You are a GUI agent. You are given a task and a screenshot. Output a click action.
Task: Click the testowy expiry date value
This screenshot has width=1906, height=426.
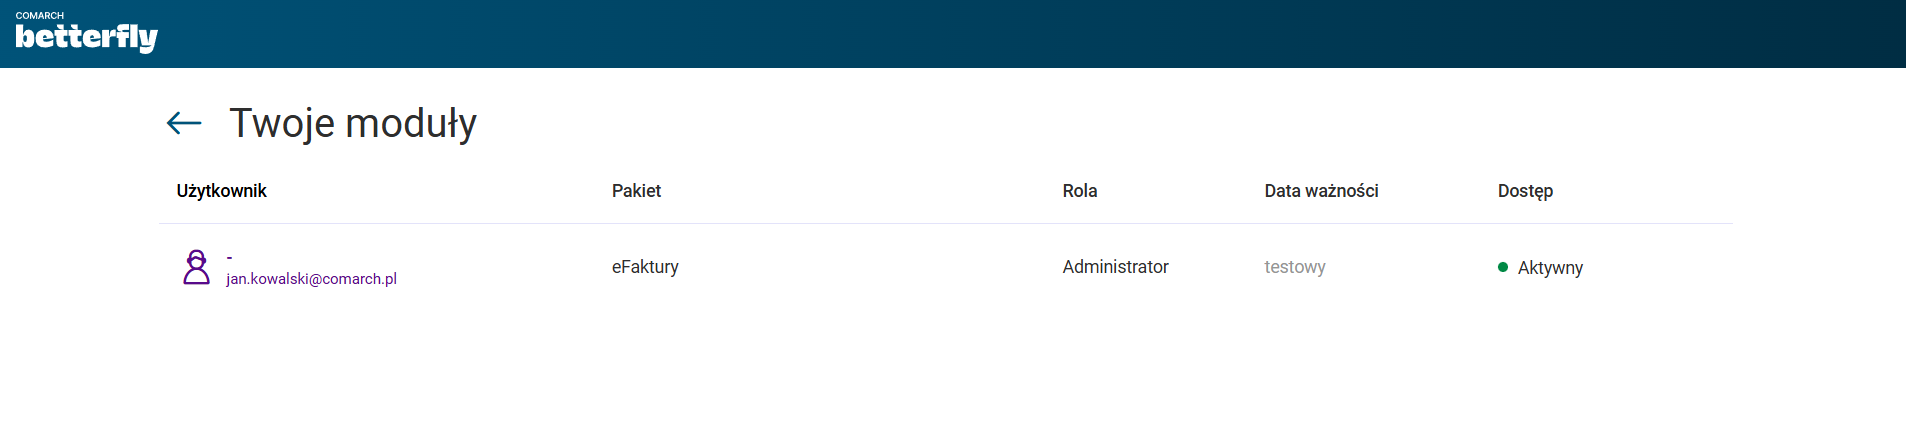tap(1294, 267)
